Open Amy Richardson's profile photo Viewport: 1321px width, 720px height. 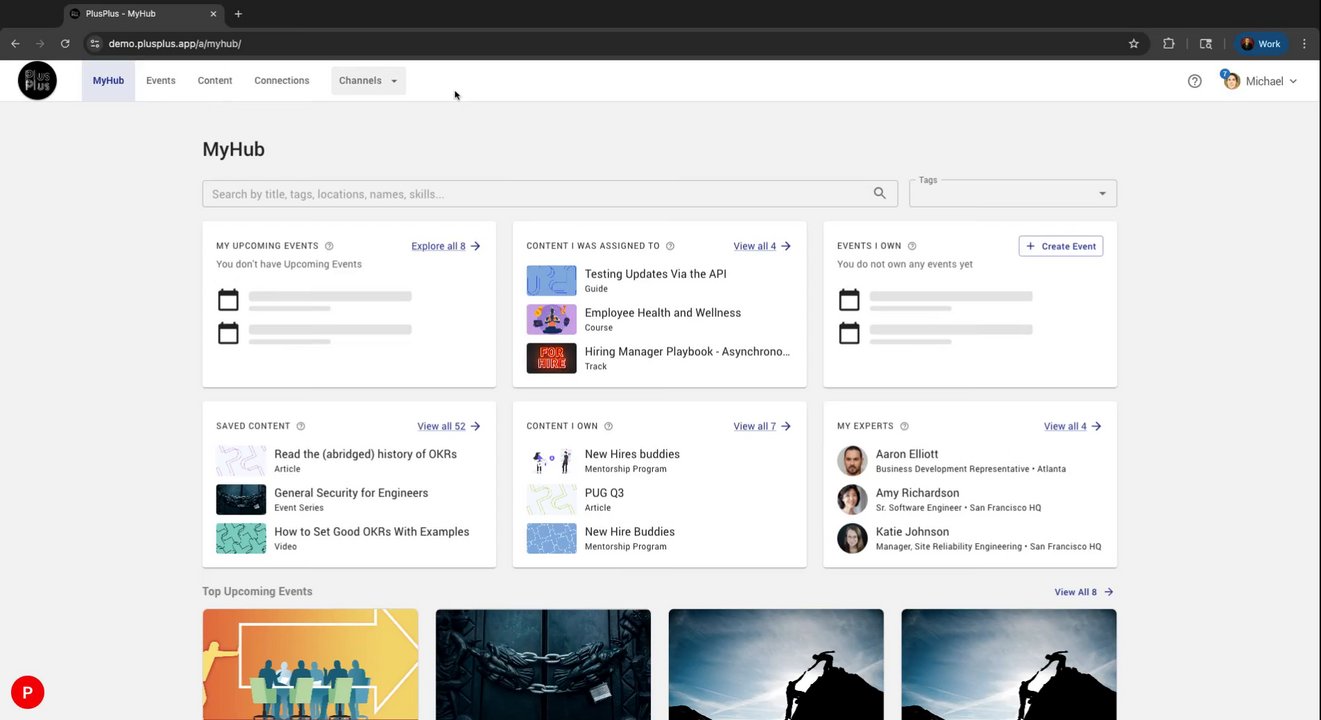click(852, 499)
